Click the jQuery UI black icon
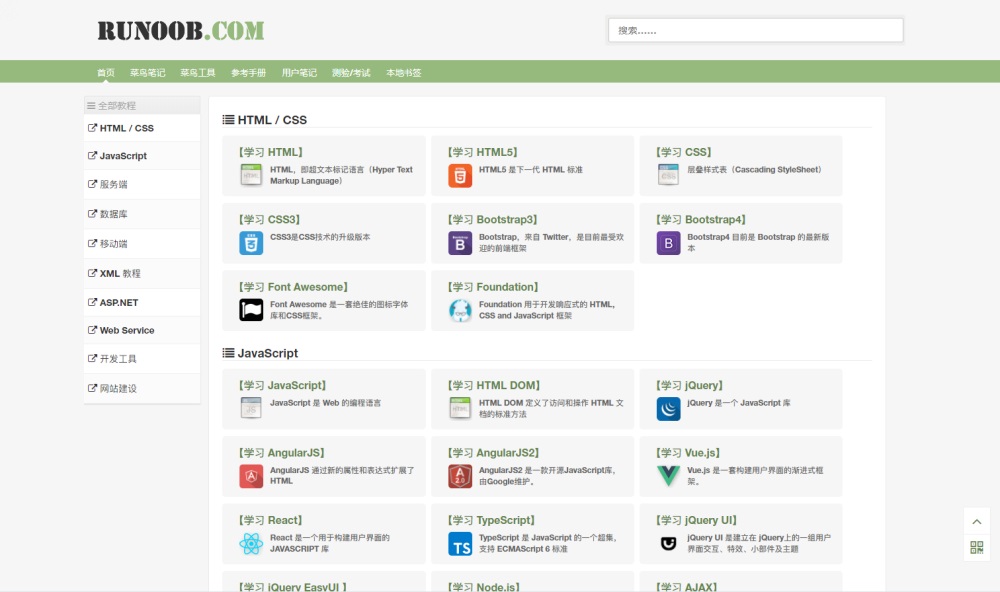 (x=668, y=544)
